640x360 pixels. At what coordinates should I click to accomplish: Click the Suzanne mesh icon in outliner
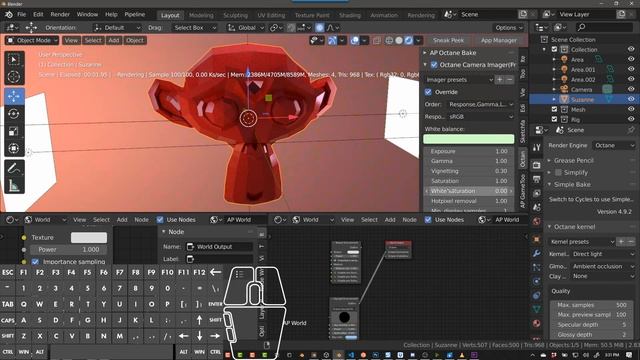coord(564,100)
